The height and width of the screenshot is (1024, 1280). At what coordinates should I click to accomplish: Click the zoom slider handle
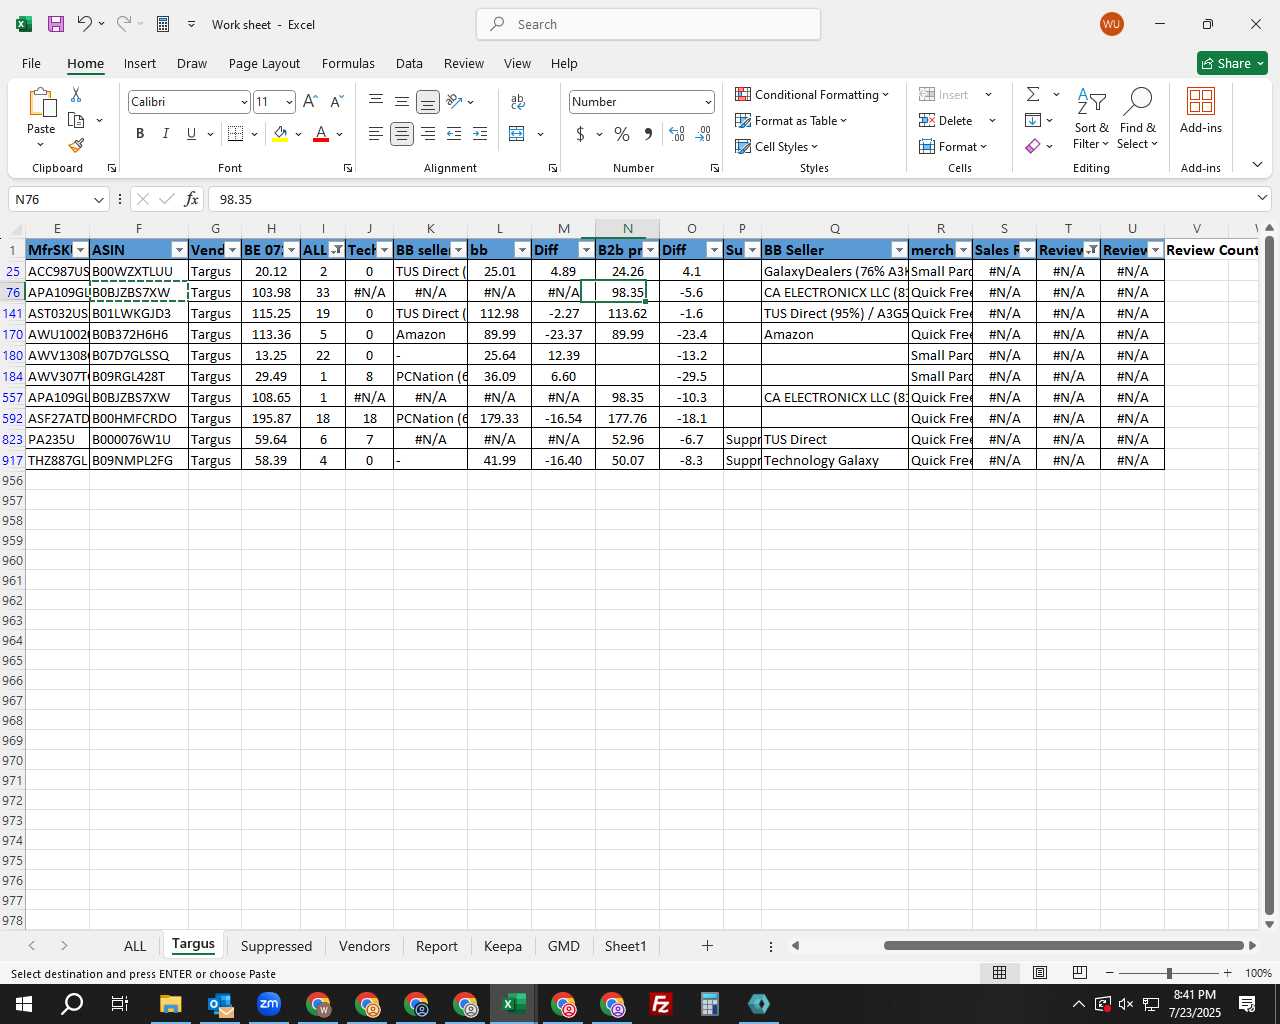1169,973
